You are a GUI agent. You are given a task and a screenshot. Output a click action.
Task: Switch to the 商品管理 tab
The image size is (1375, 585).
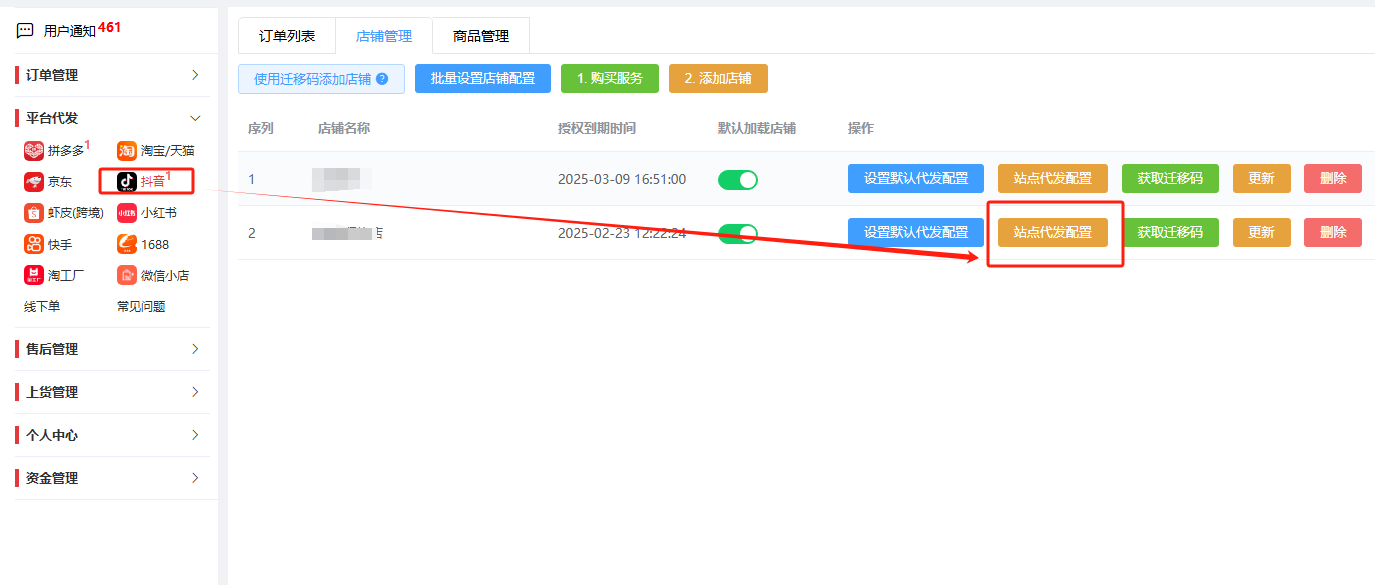[x=481, y=36]
